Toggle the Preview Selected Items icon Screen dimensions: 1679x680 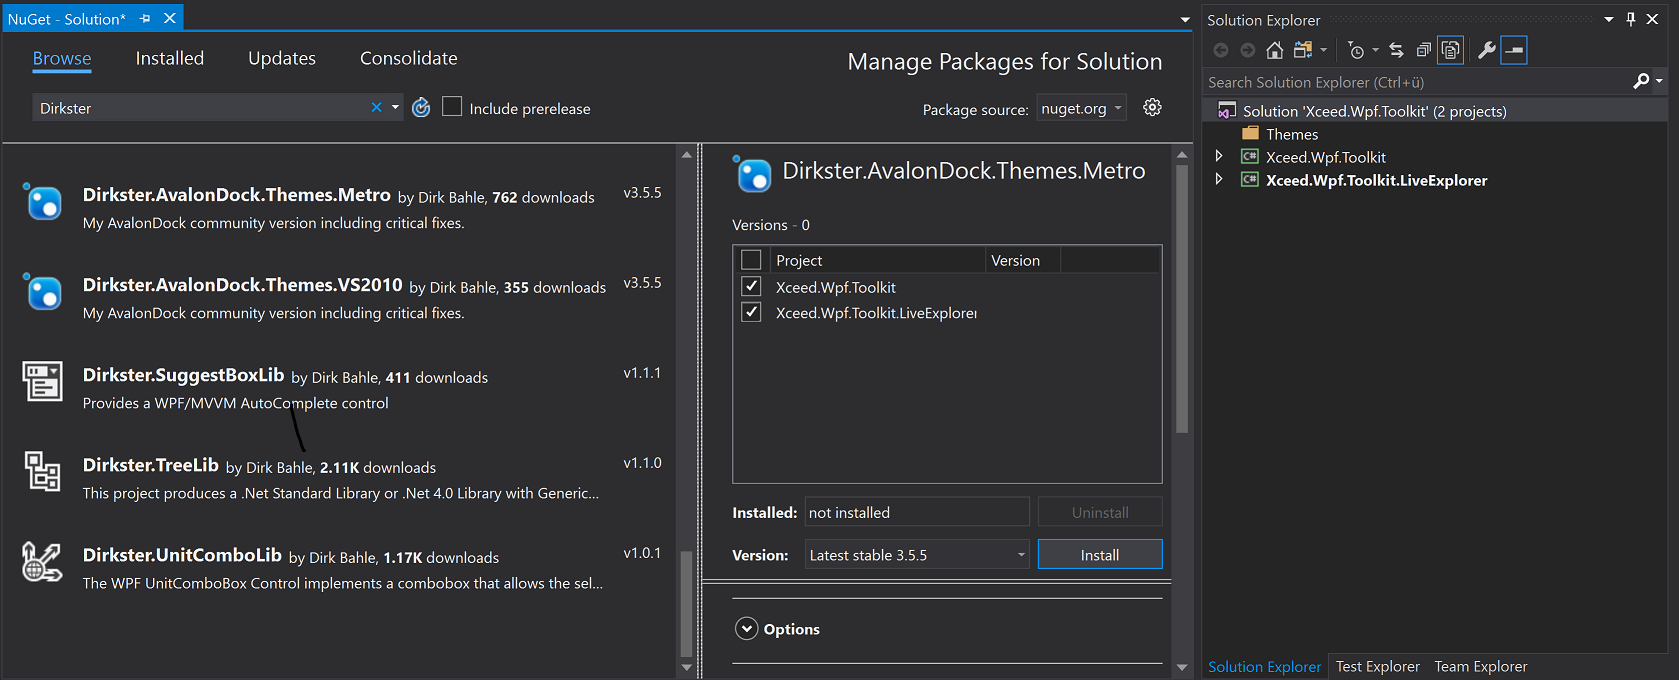pyautogui.click(x=1514, y=50)
